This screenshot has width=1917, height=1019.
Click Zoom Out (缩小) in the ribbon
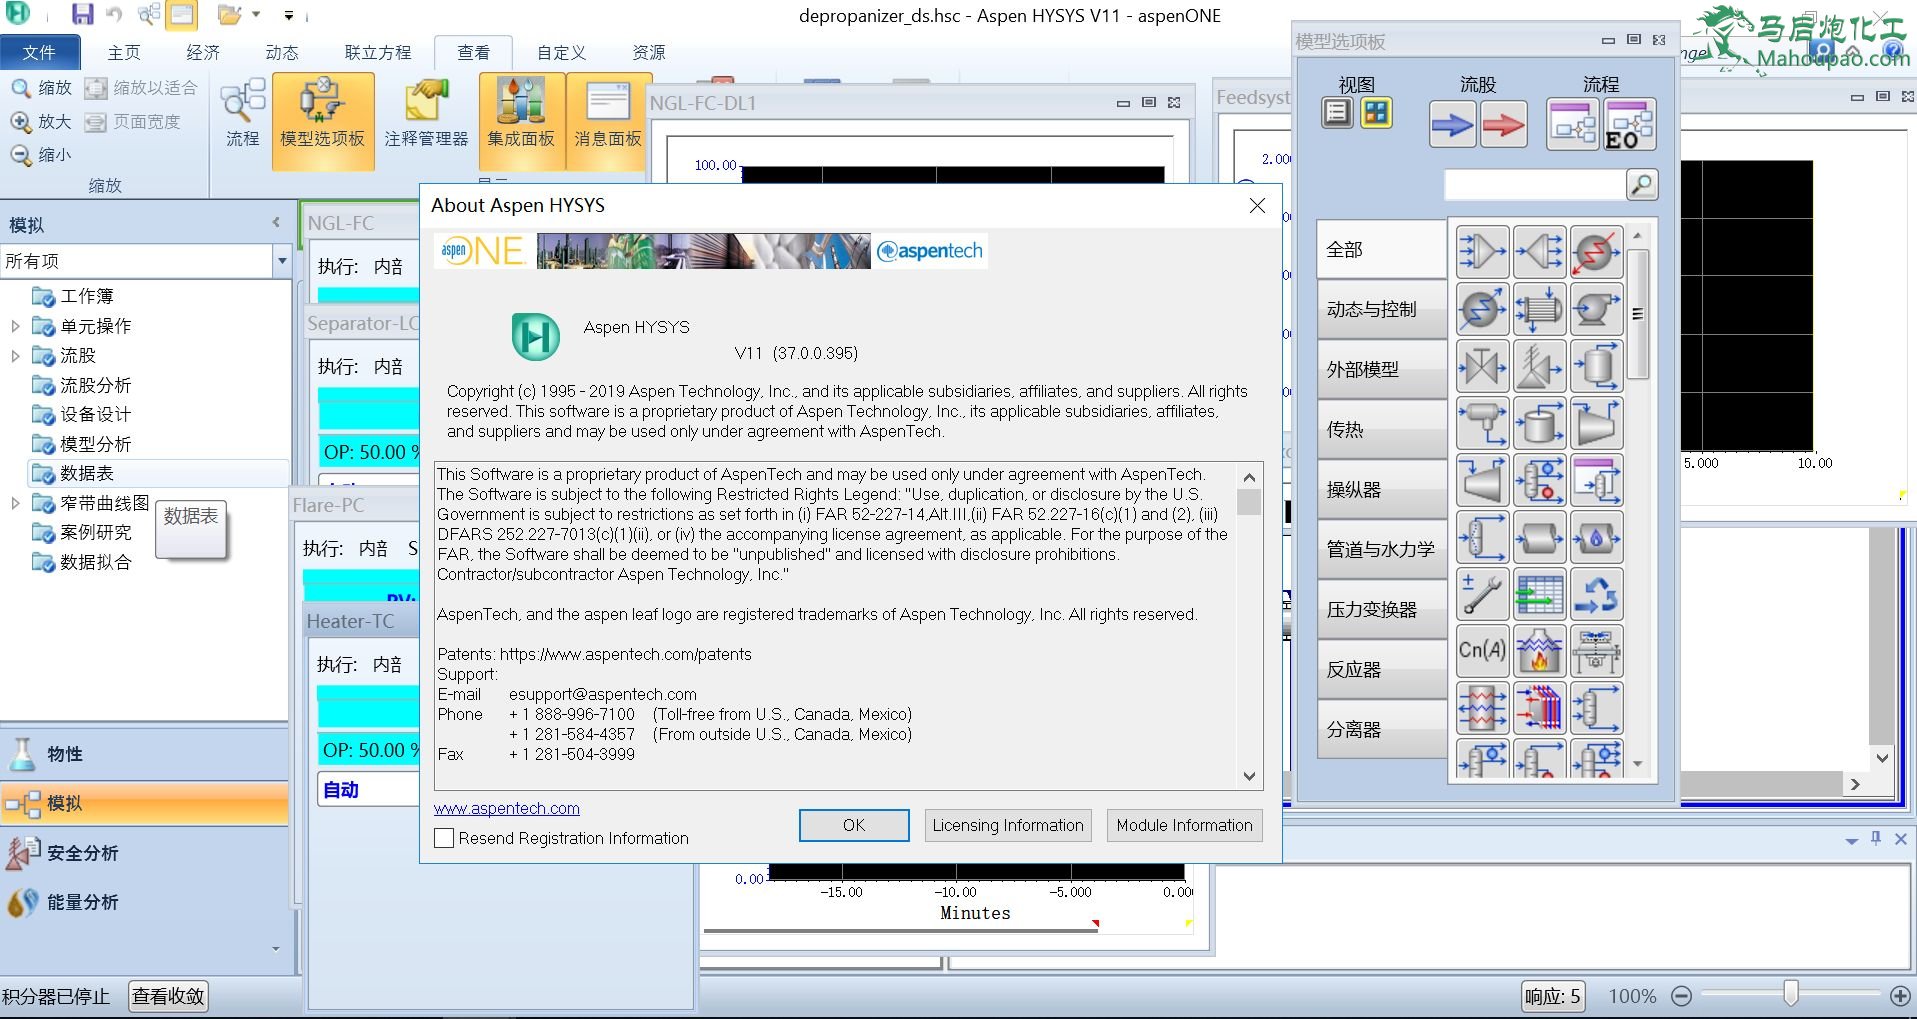click(x=41, y=155)
